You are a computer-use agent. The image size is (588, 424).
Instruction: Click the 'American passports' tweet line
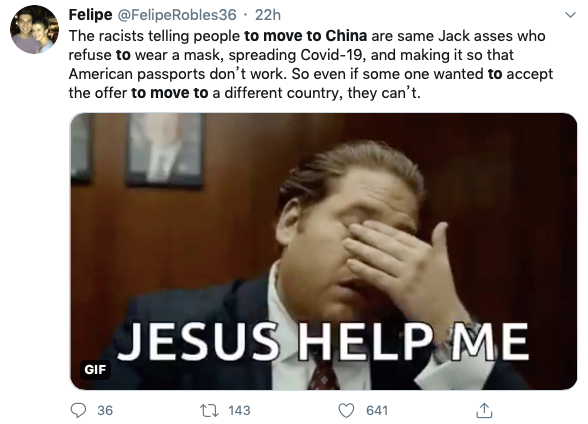tap(310, 74)
